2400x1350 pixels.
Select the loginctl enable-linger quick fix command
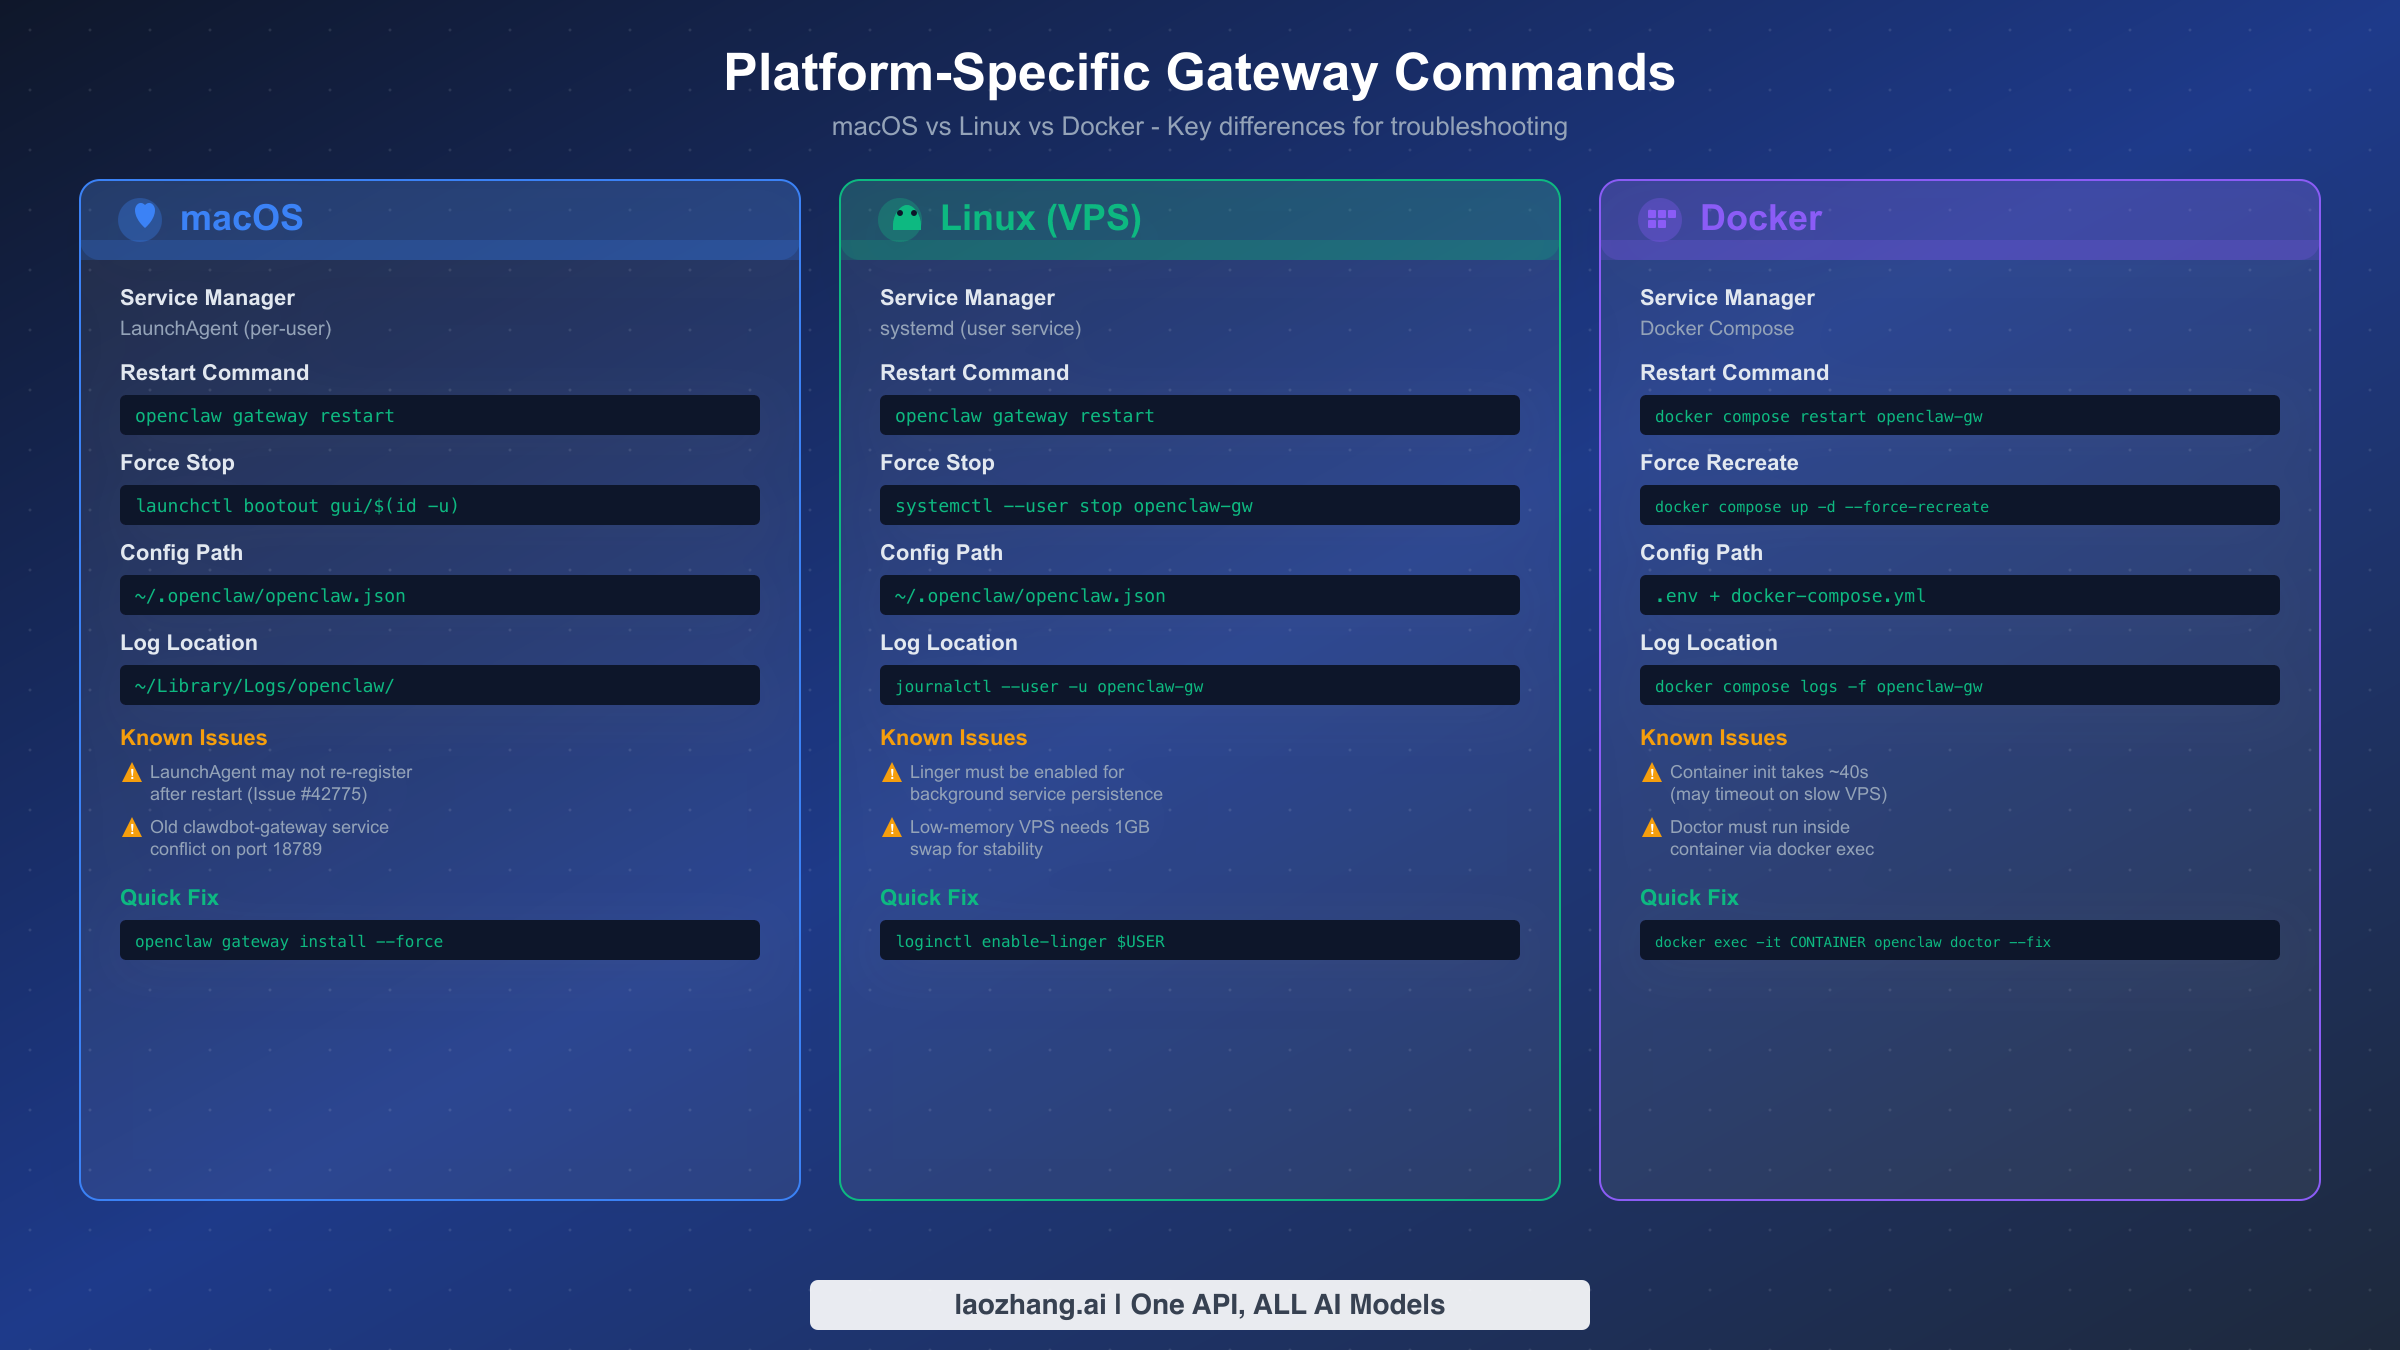[1199, 940]
